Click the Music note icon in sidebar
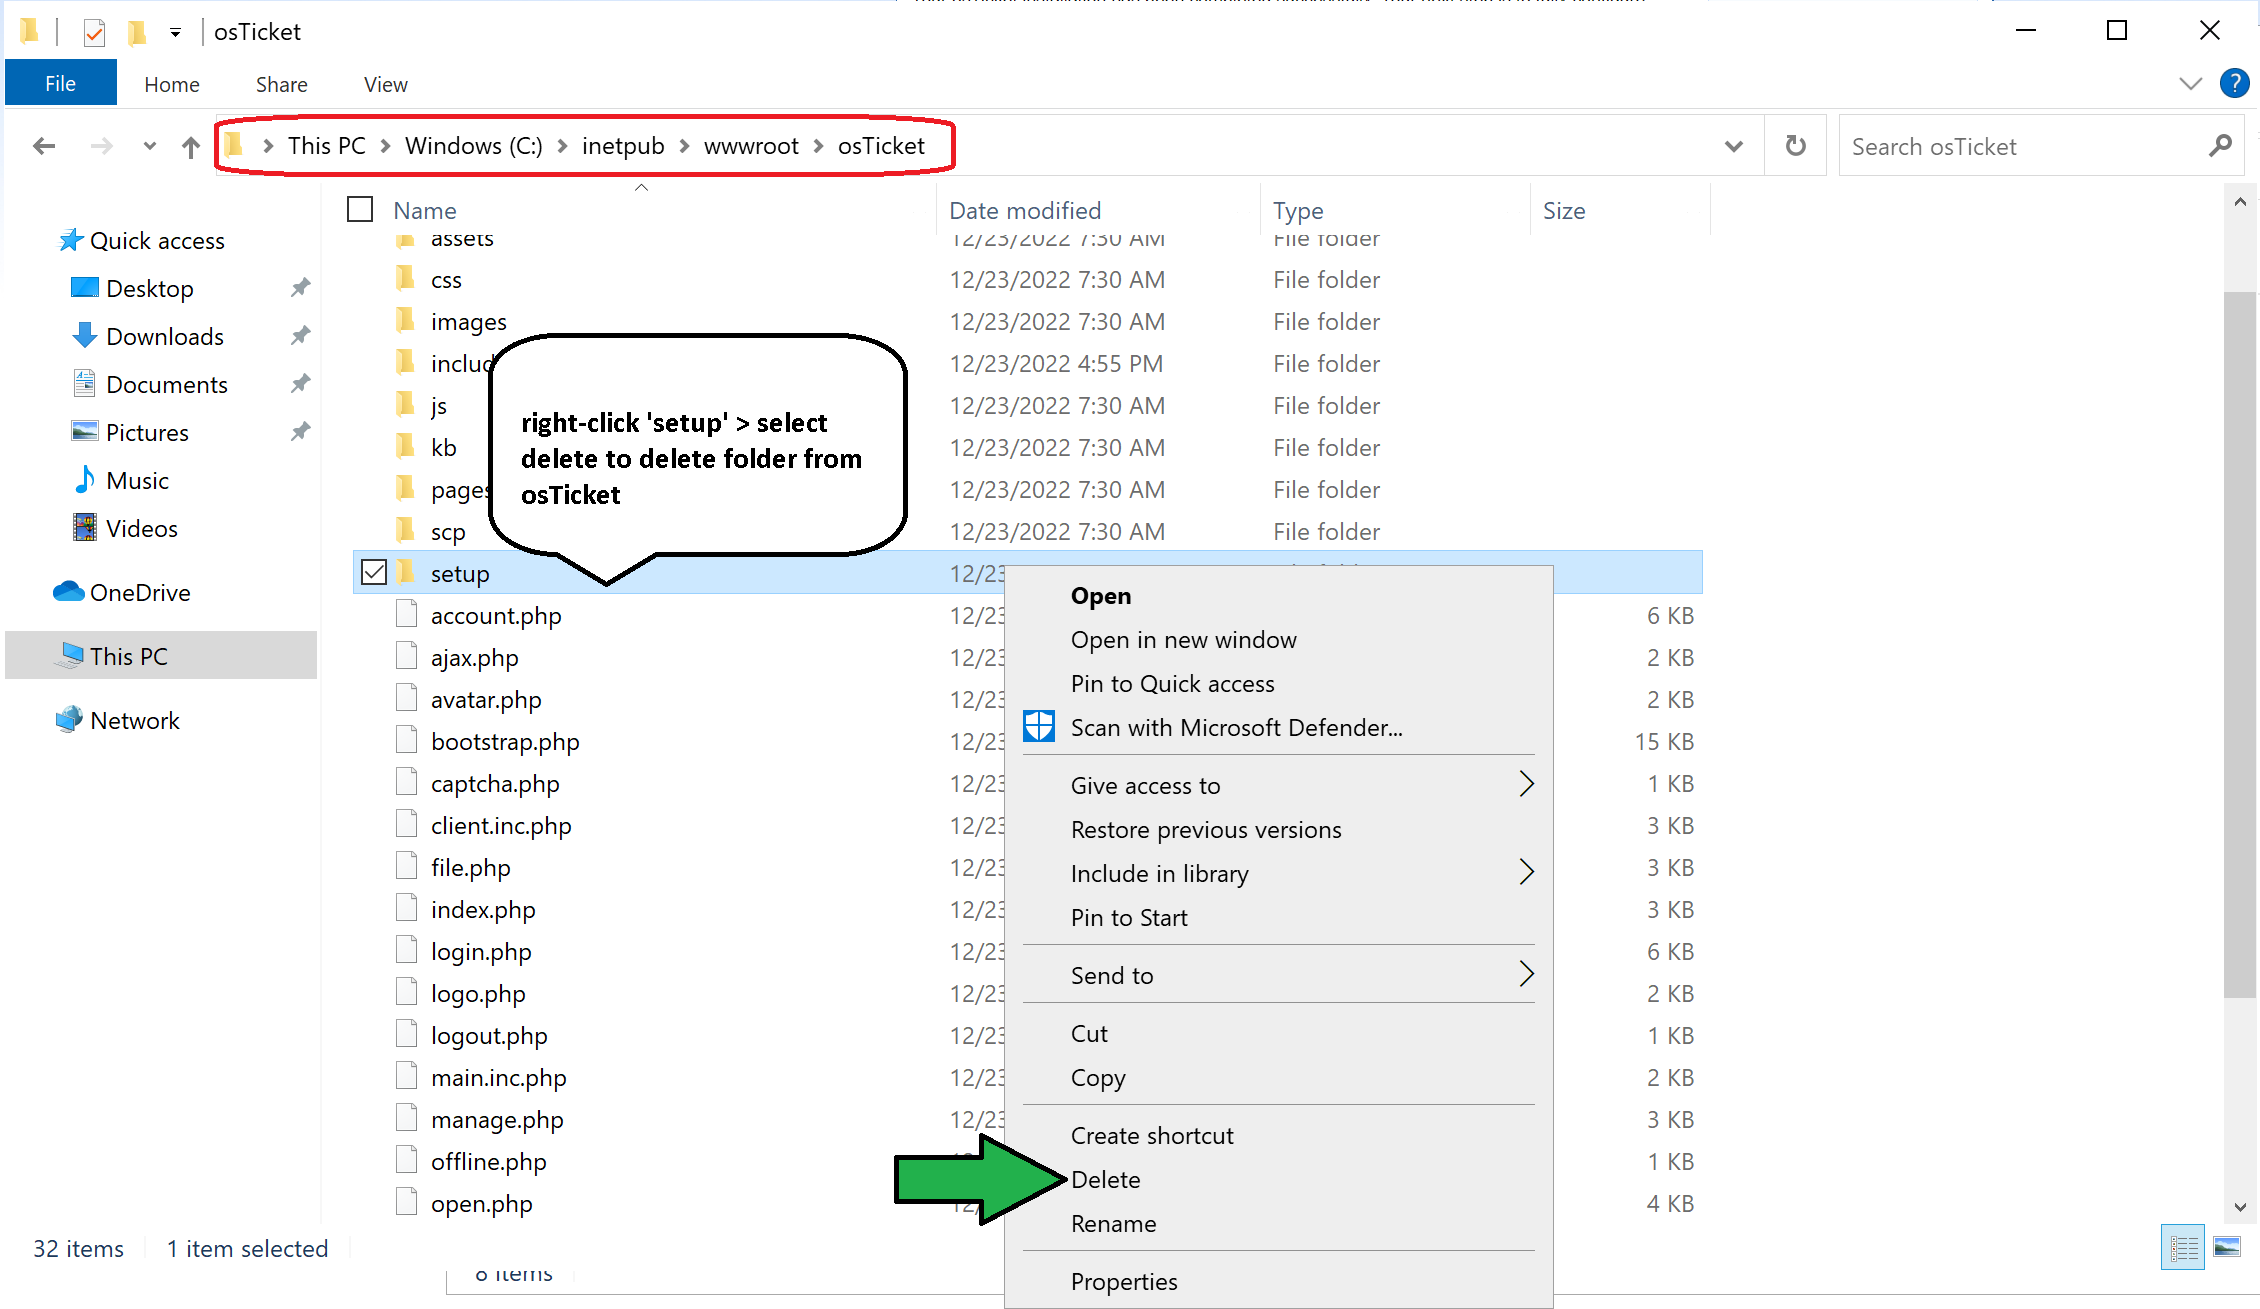This screenshot has height=1309, width=2260. pyautogui.click(x=85, y=480)
